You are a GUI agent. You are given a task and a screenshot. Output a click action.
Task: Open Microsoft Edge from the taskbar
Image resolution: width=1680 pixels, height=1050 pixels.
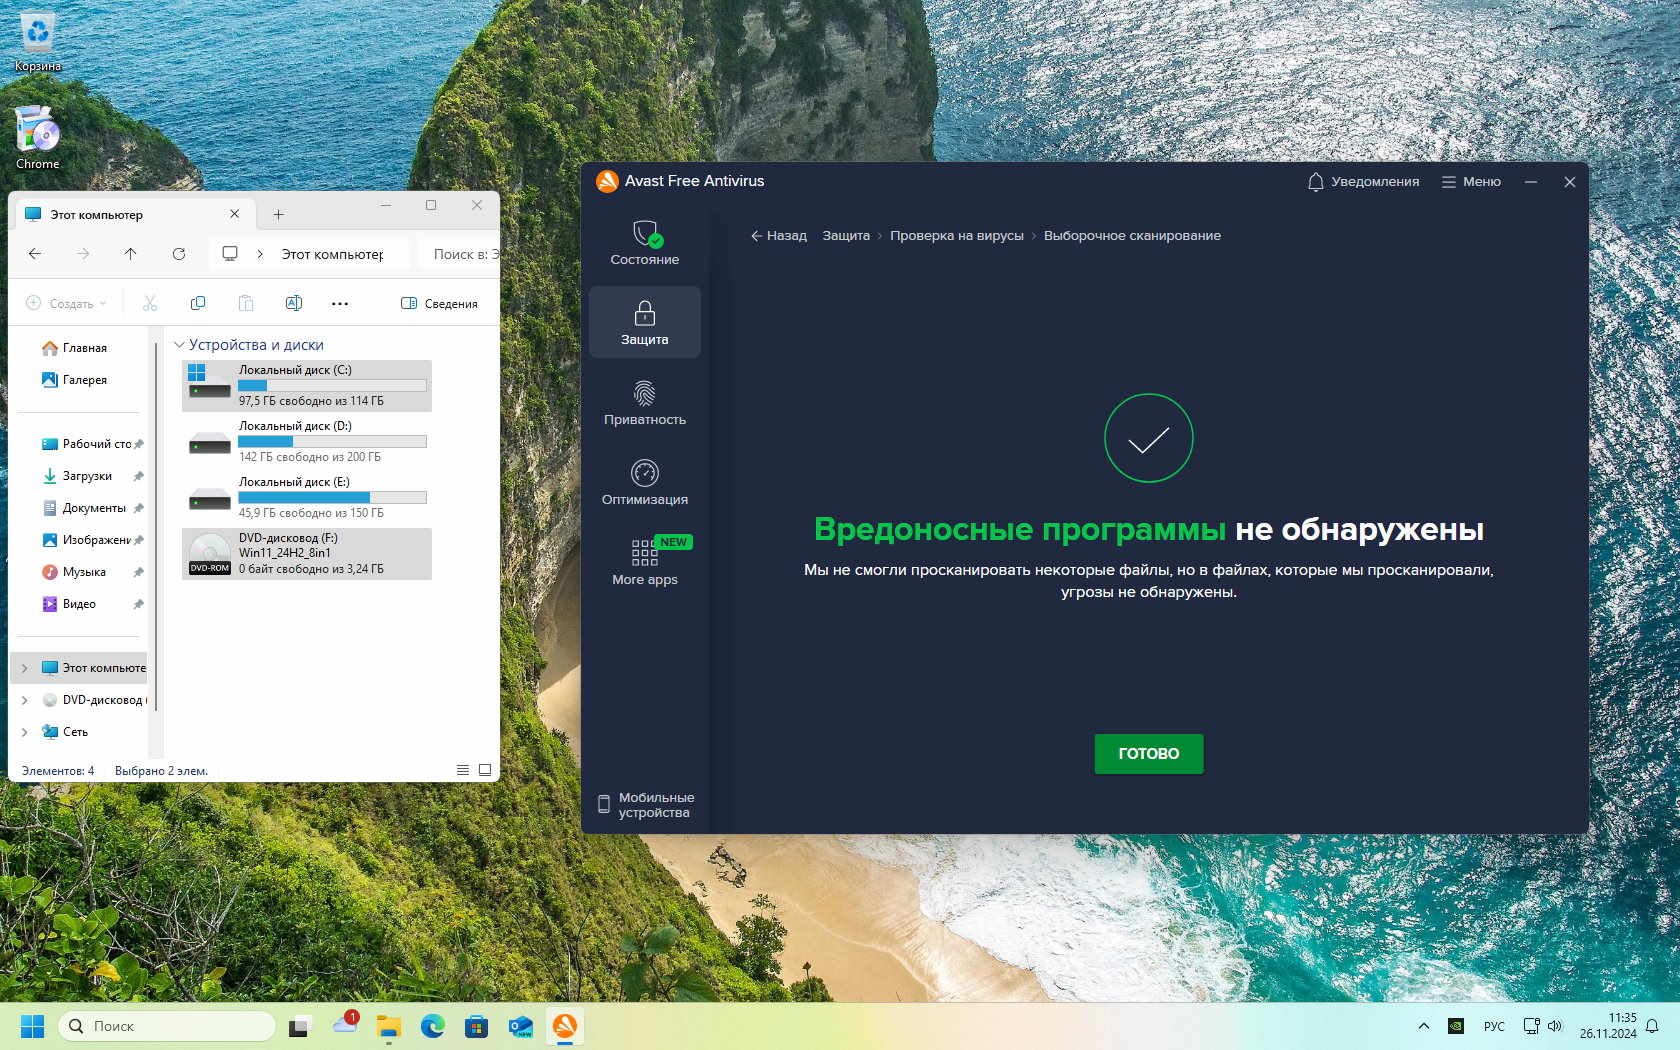(432, 1026)
